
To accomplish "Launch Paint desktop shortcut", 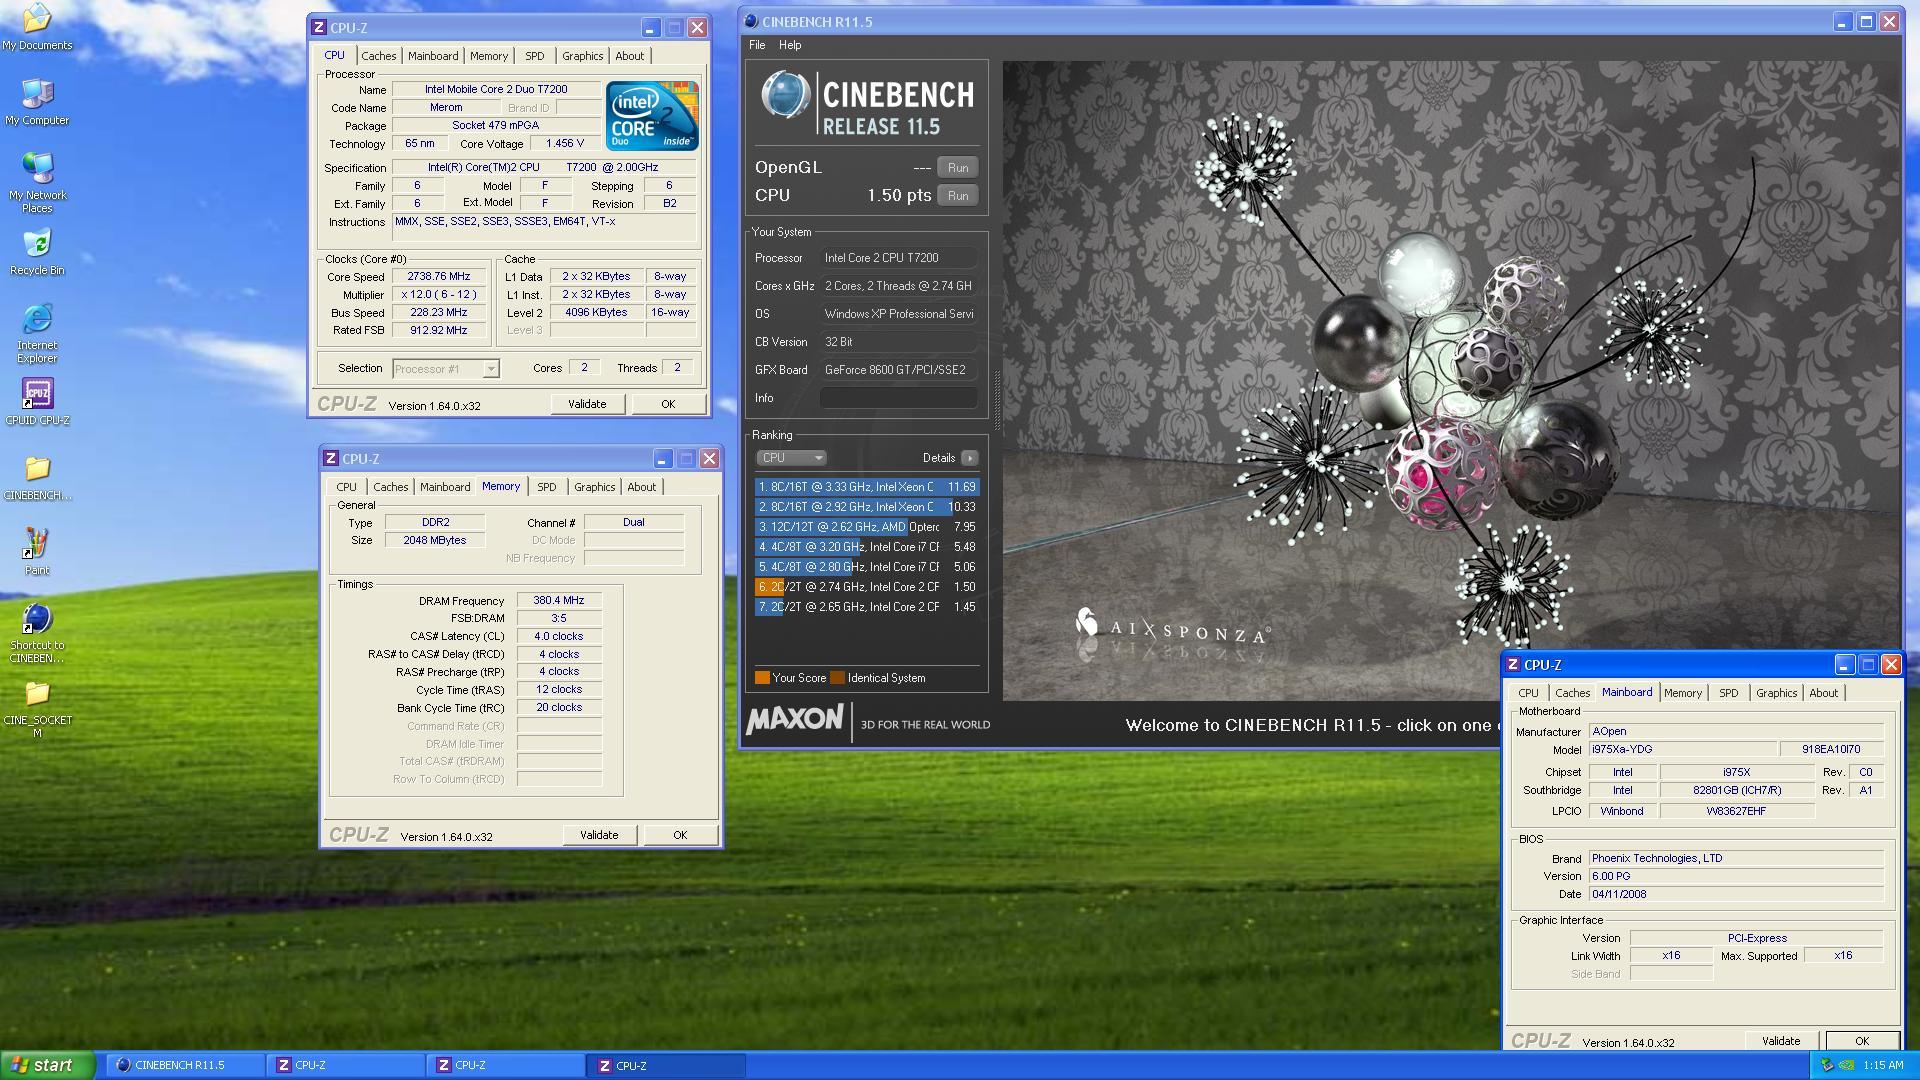I will point(37,552).
